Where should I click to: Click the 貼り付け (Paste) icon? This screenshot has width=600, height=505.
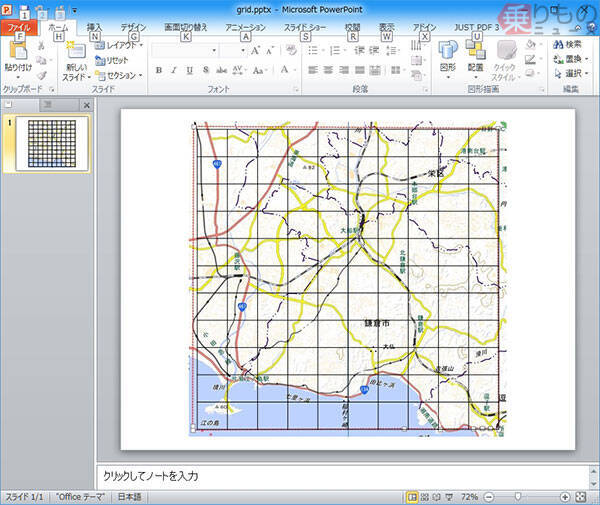click(x=16, y=50)
